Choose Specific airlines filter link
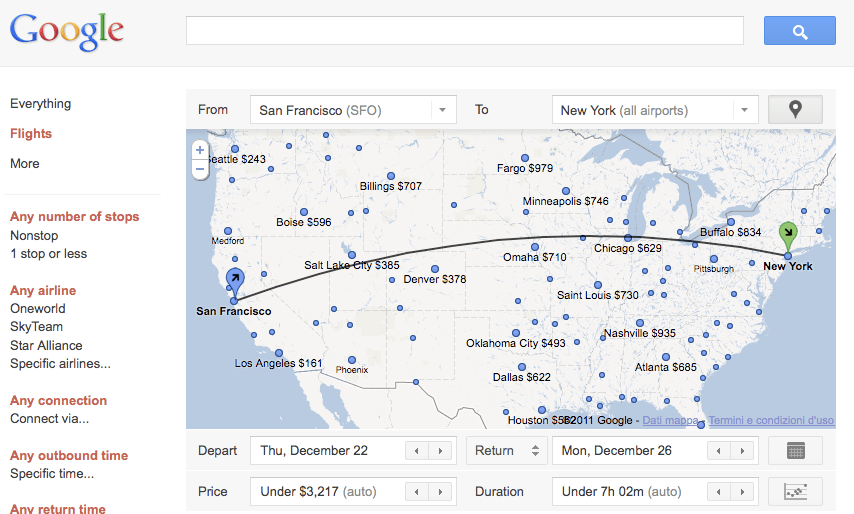The height and width of the screenshot is (514, 854). tap(60, 363)
